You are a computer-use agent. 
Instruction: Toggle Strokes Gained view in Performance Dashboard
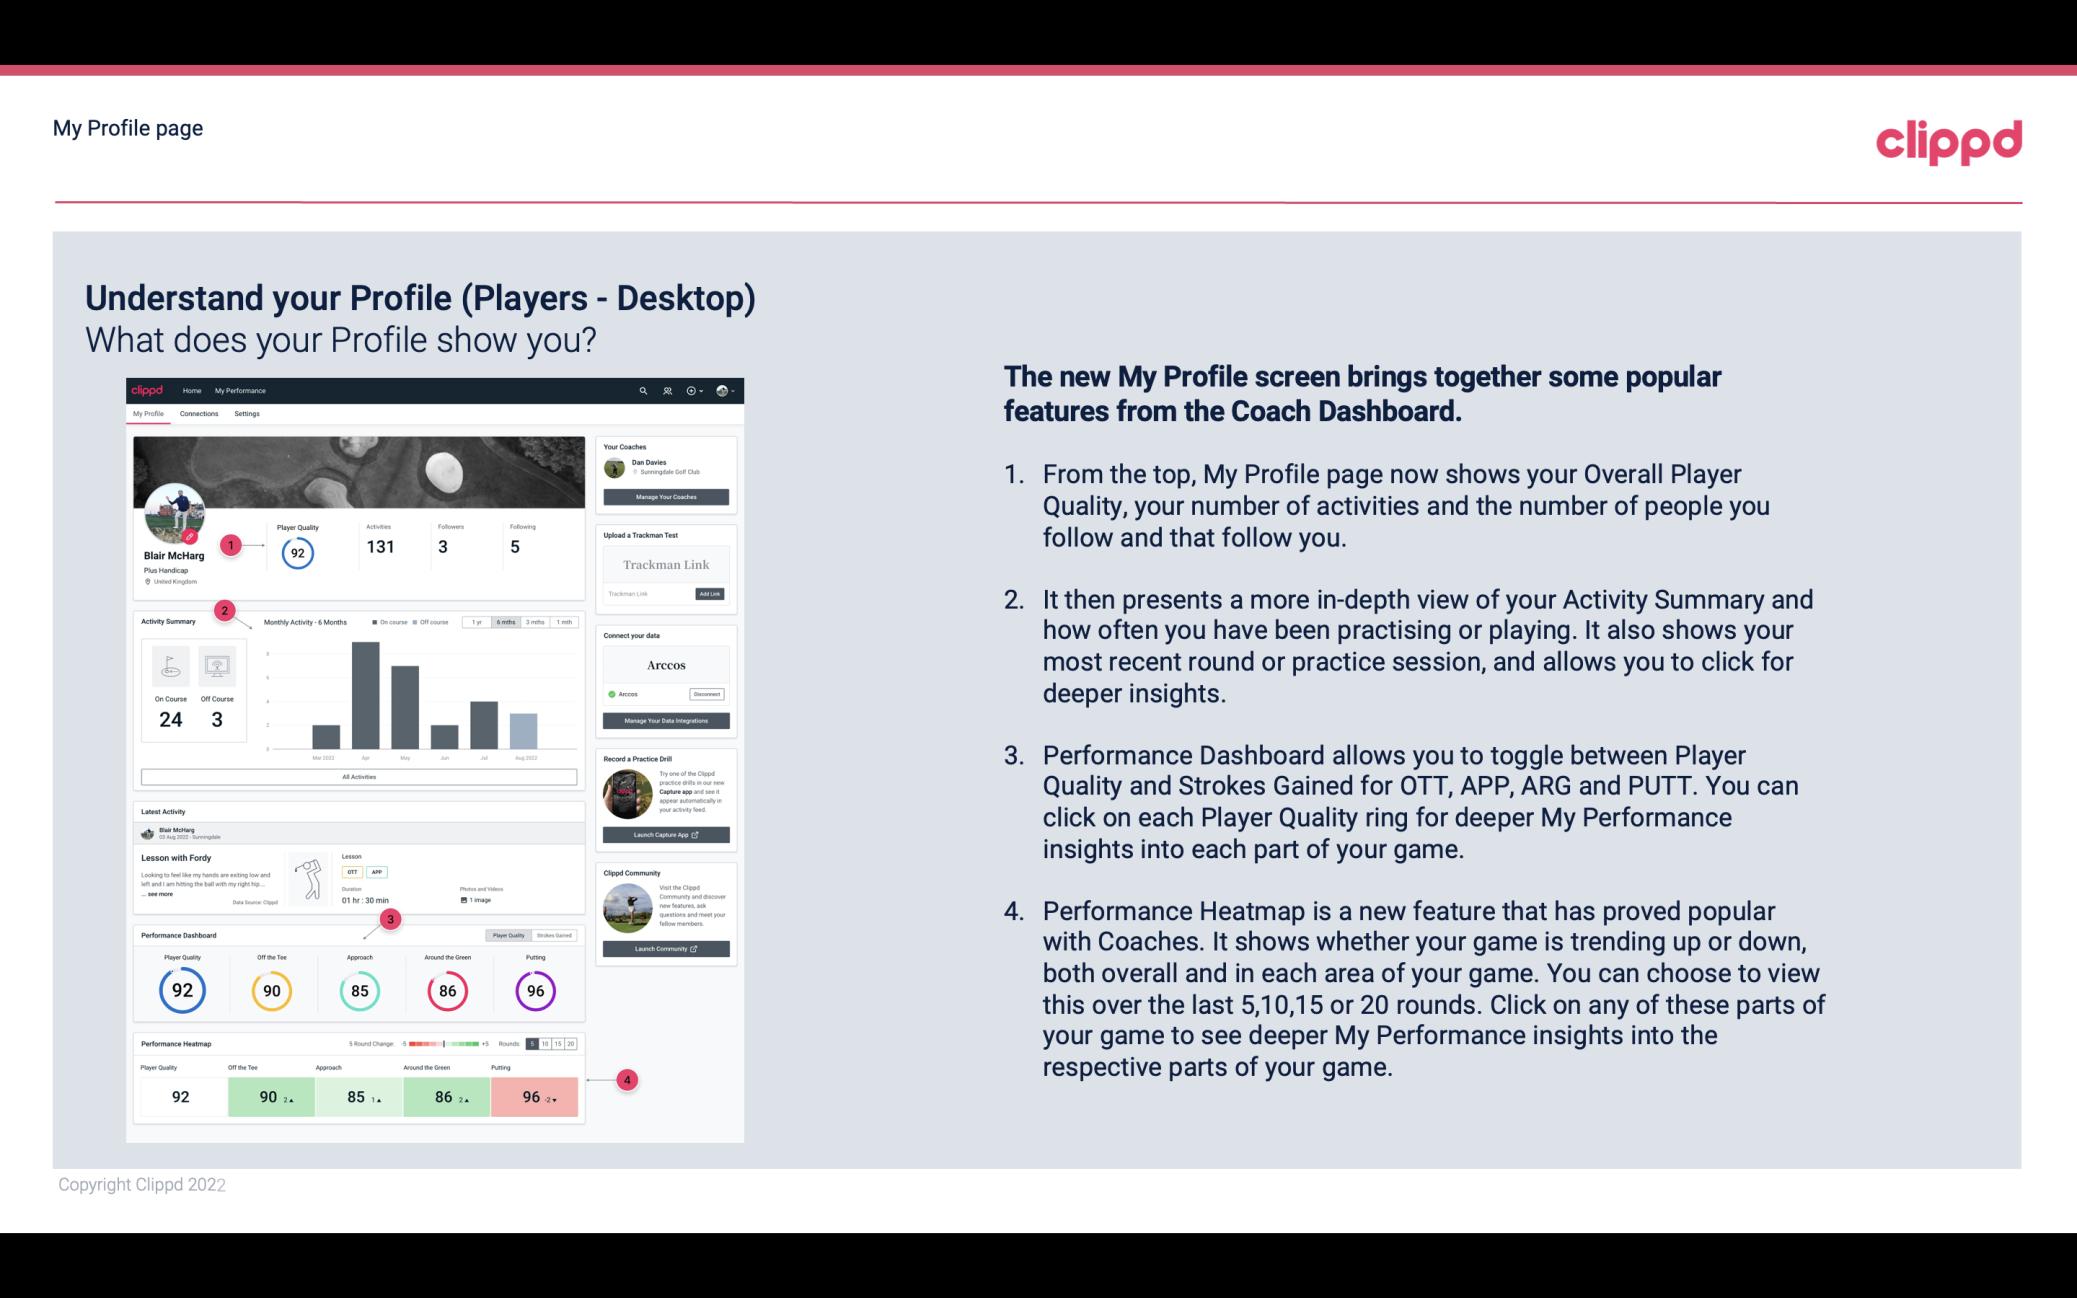[x=559, y=935]
